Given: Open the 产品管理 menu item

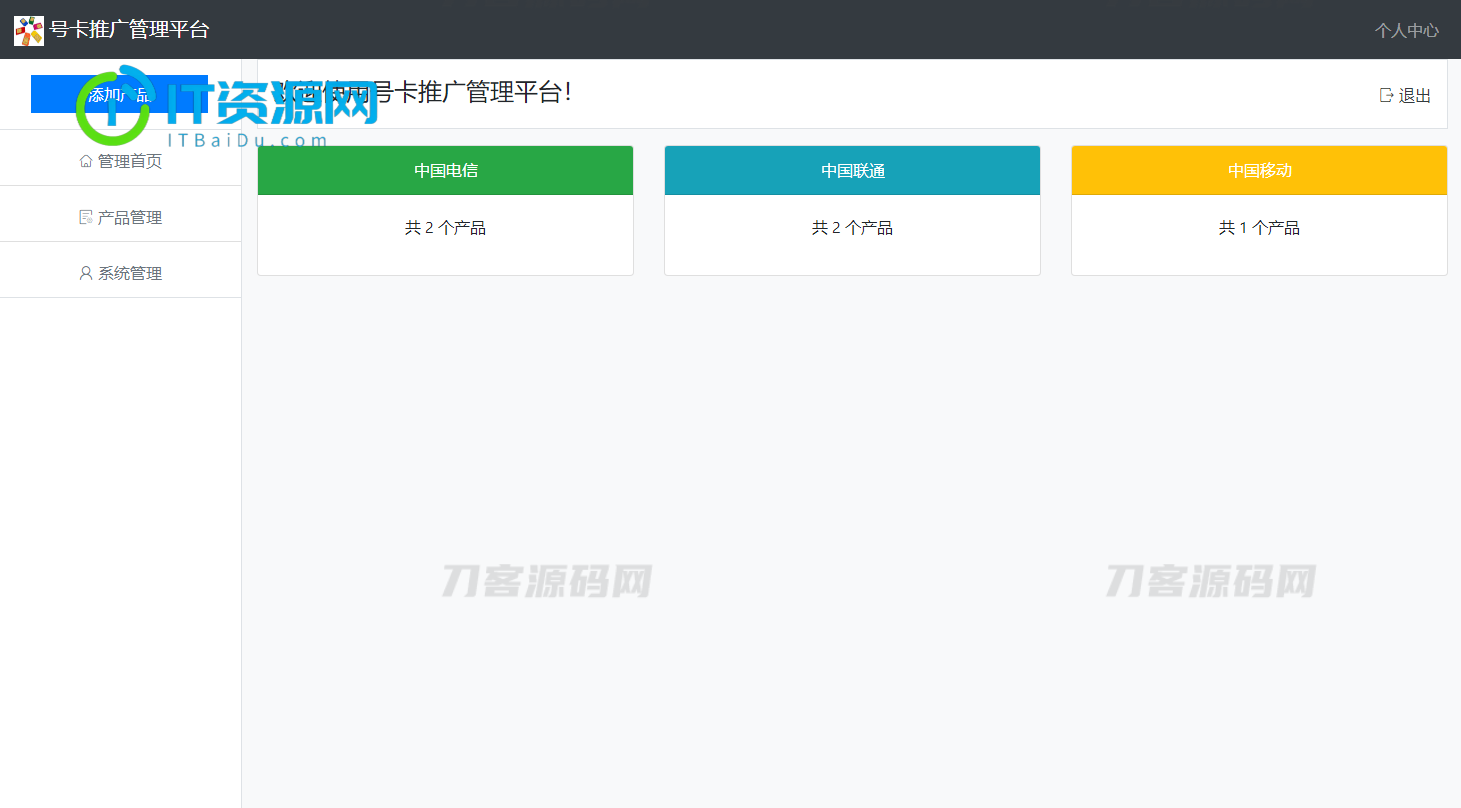Looking at the screenshot, I should click(x=120, y=217).
